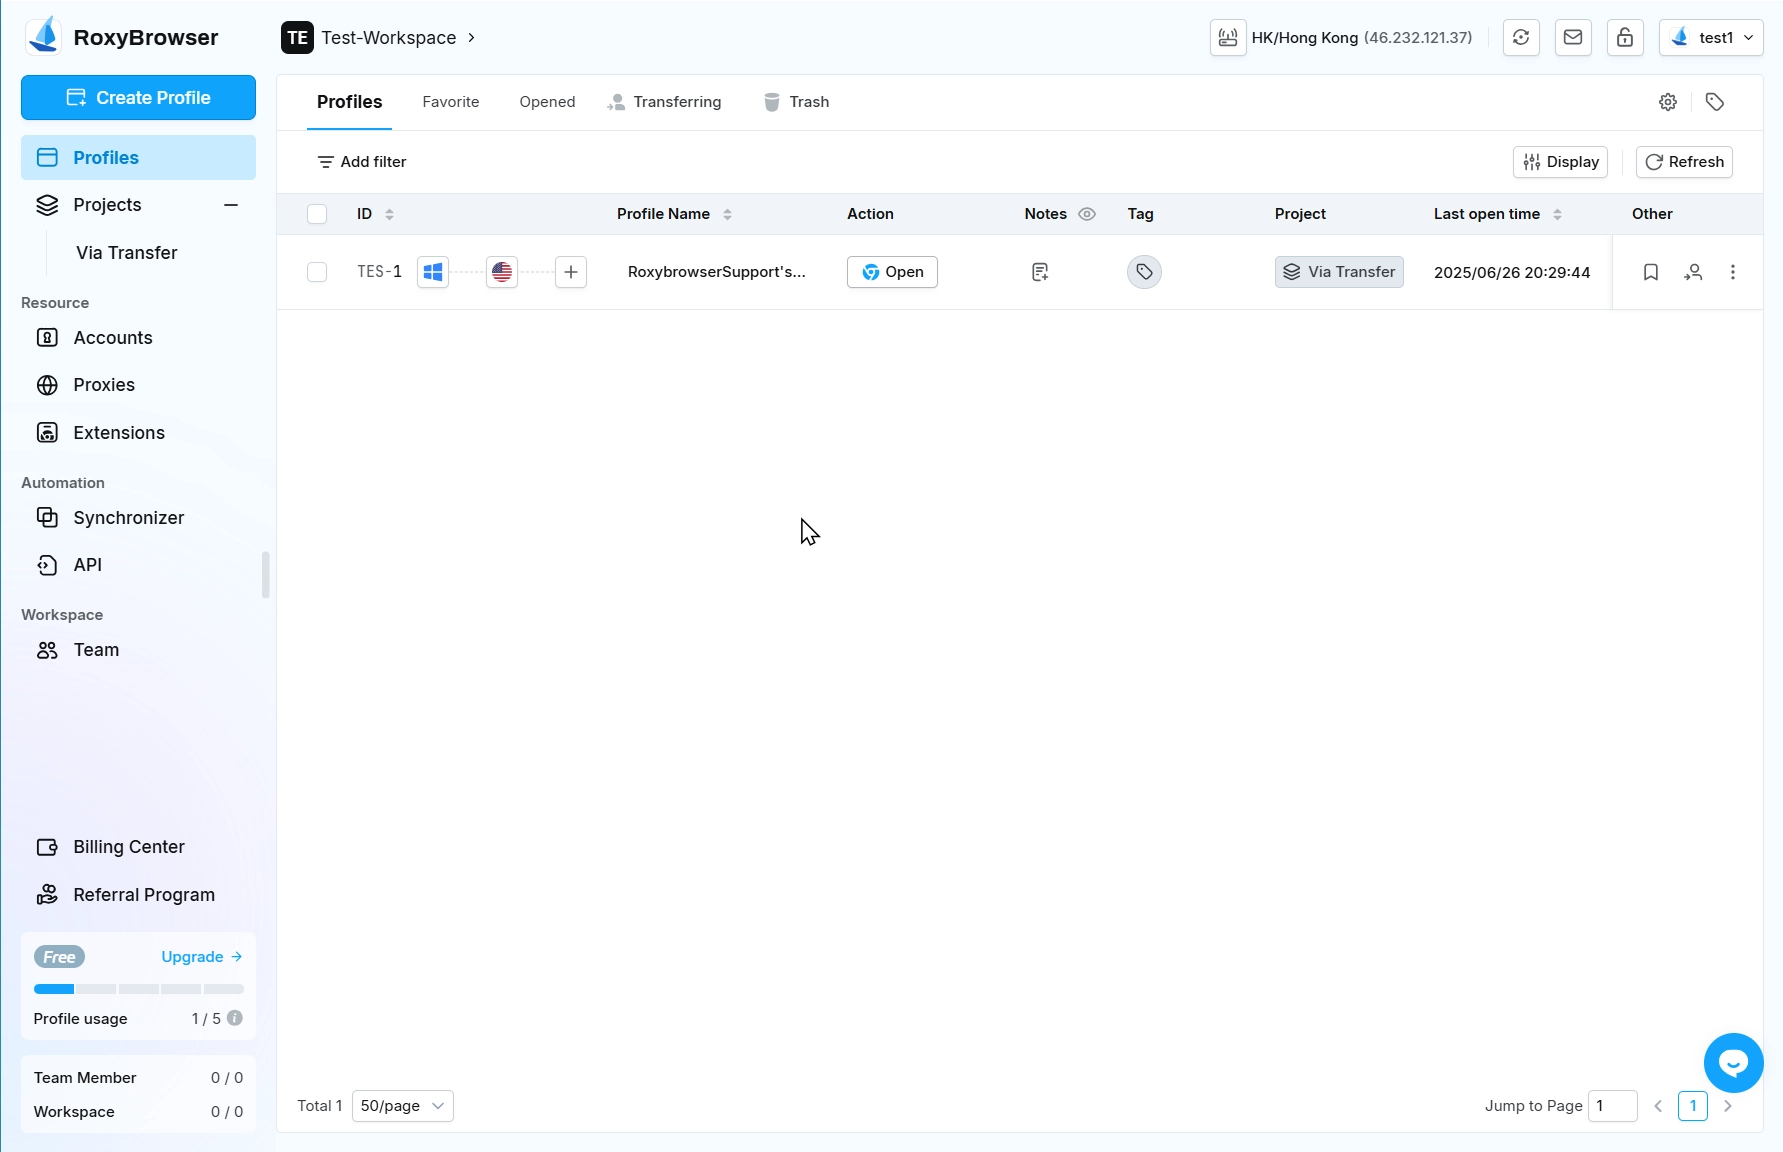Open Referral Program
1783x1152 pixels.
point(138,895)
